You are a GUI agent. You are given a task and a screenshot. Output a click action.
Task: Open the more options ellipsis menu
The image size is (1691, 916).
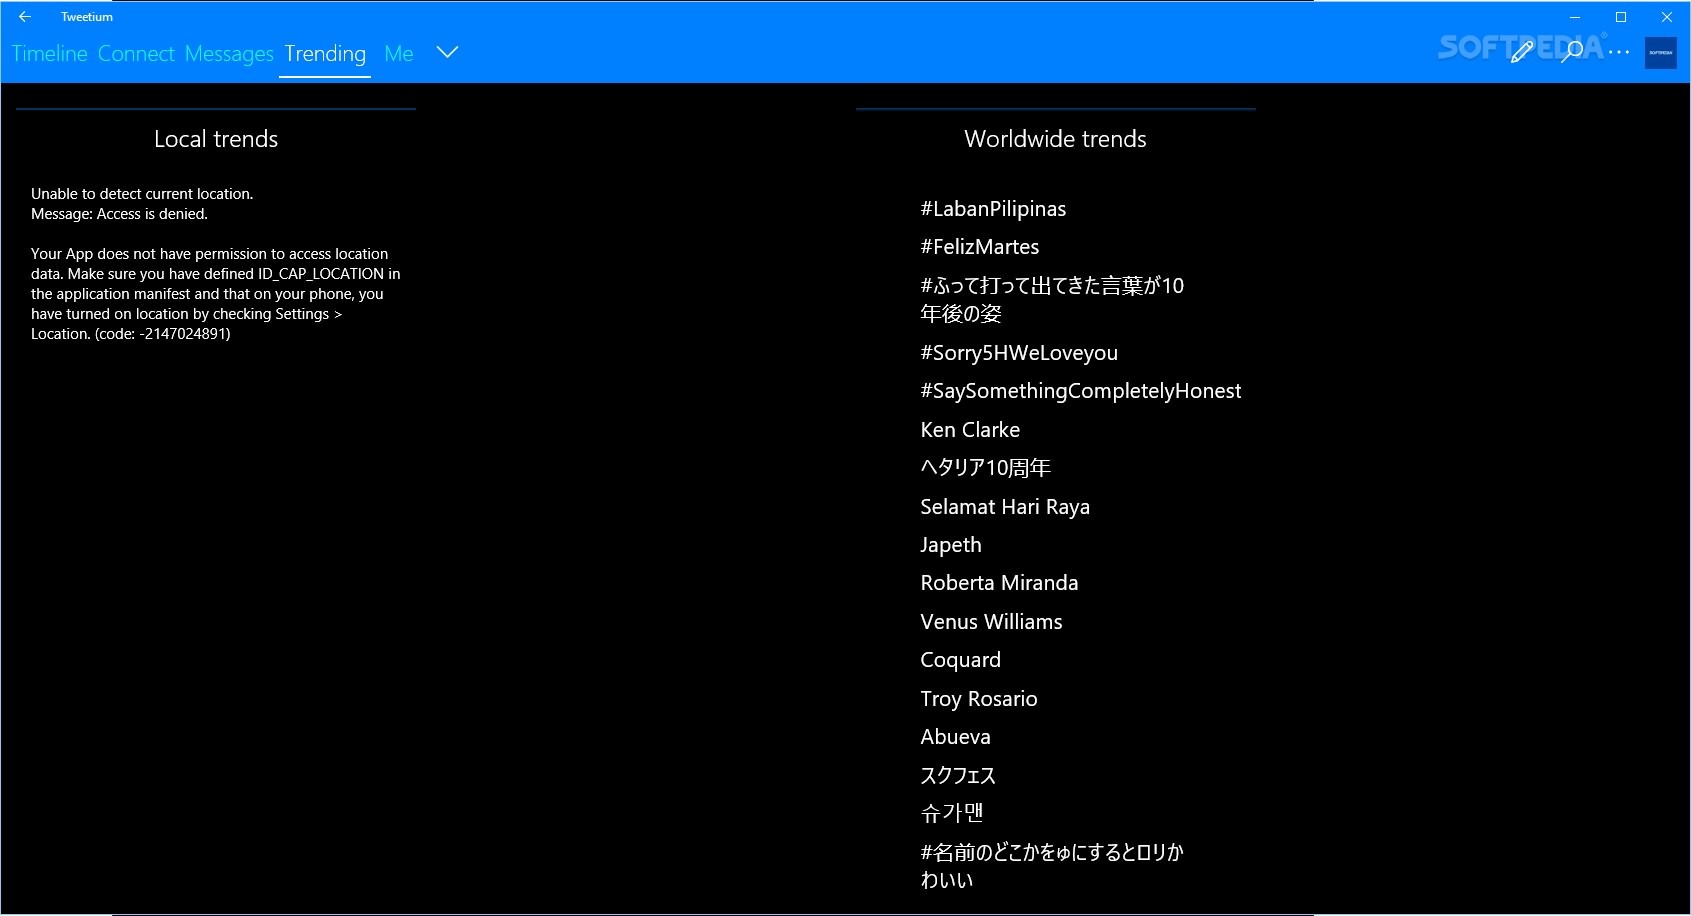click(1619, 52)
